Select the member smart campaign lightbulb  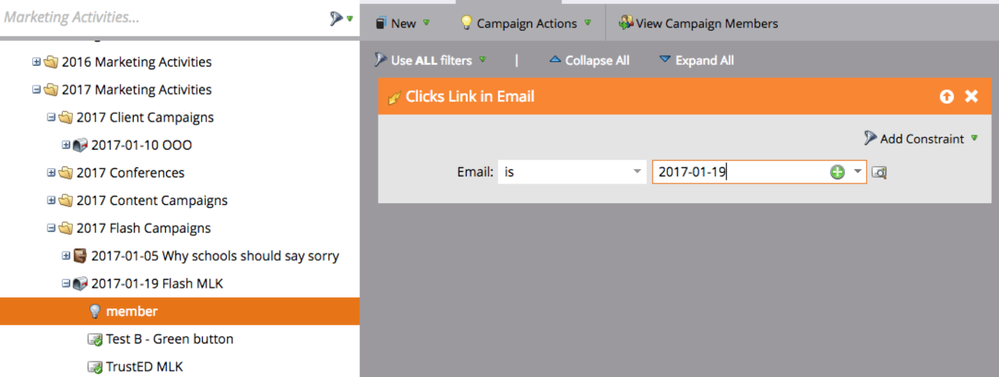pos(95,311)
